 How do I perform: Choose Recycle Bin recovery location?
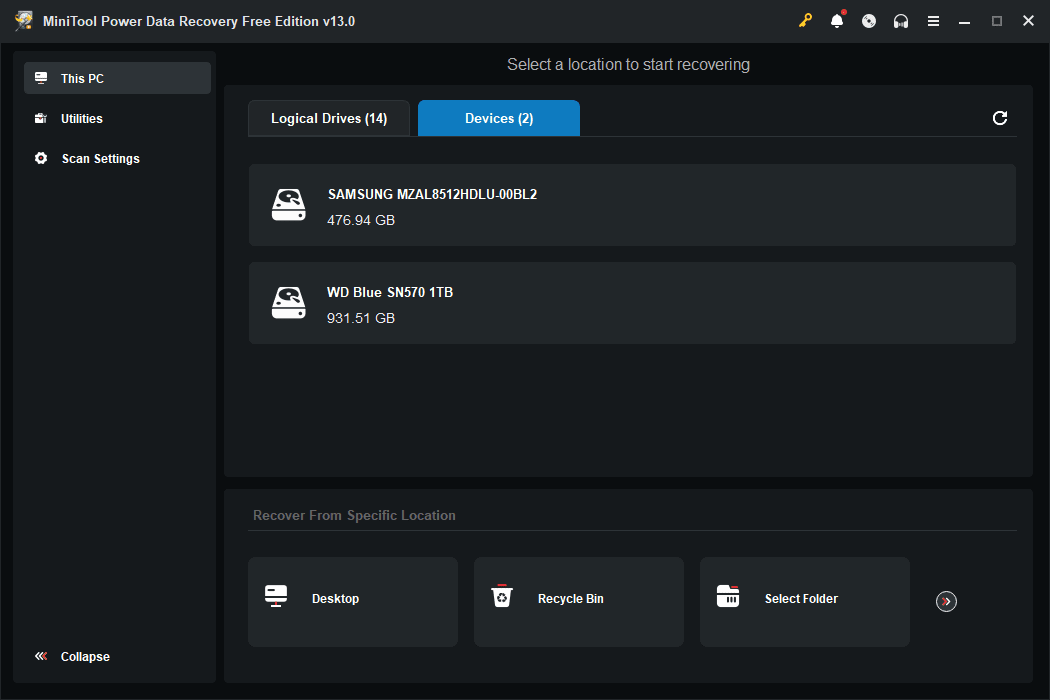point(579,602)
